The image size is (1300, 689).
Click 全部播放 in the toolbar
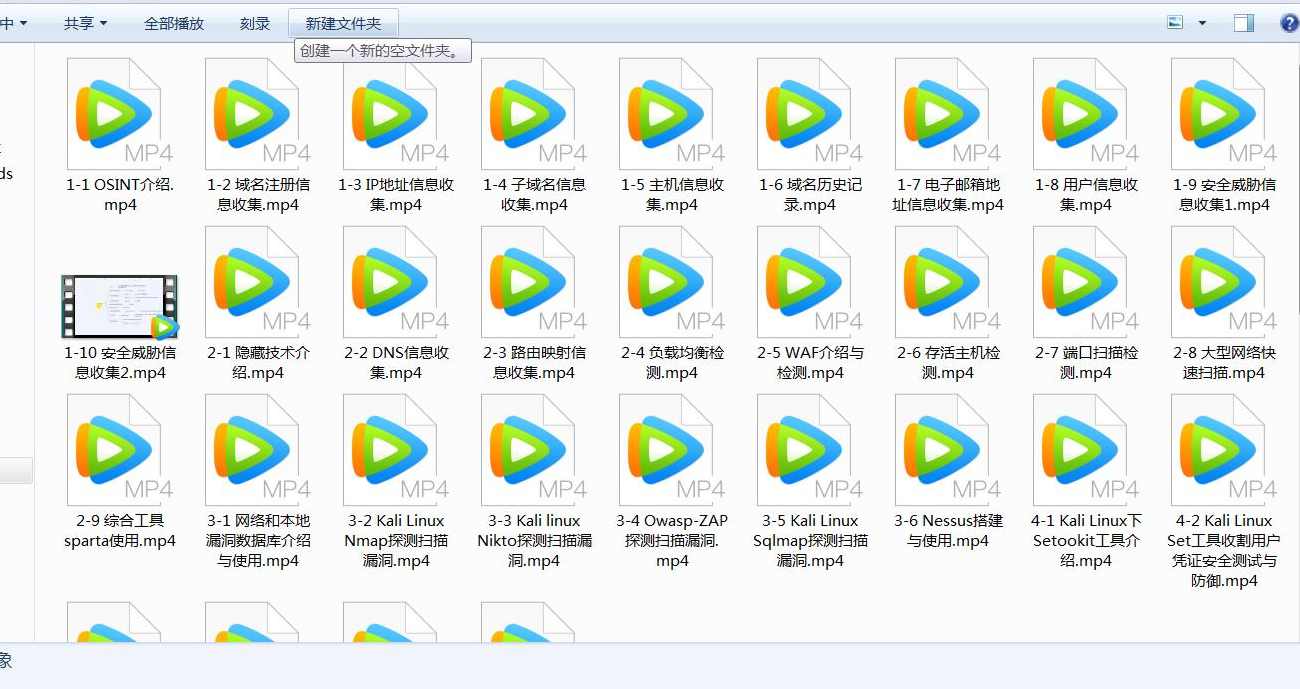coord(174,22)
